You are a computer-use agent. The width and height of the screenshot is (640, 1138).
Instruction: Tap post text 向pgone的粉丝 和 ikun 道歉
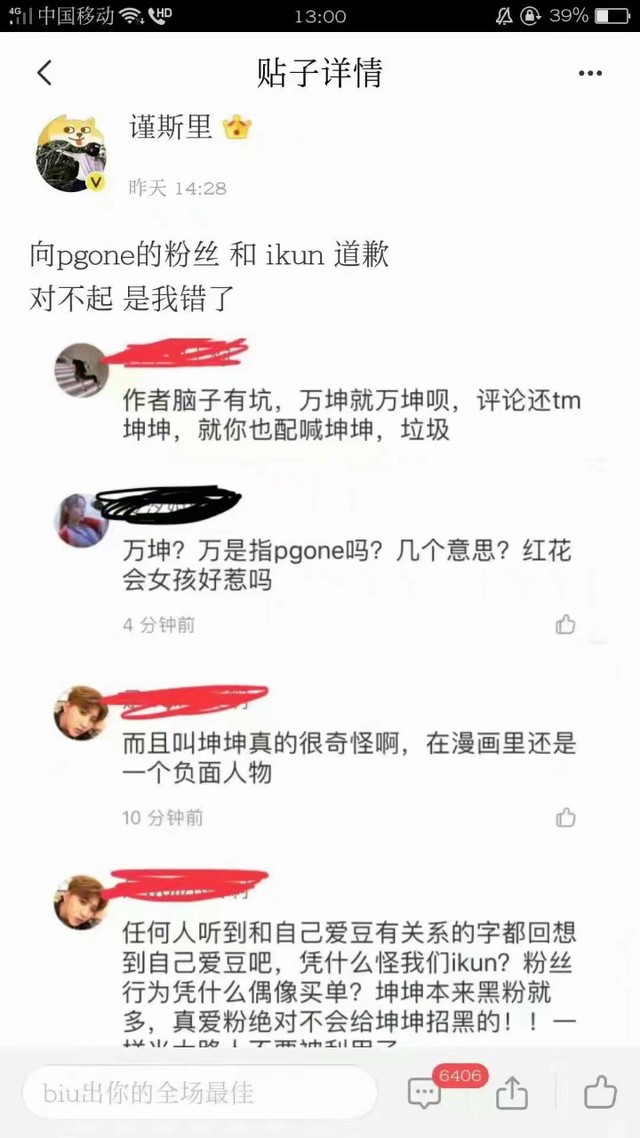209,255
